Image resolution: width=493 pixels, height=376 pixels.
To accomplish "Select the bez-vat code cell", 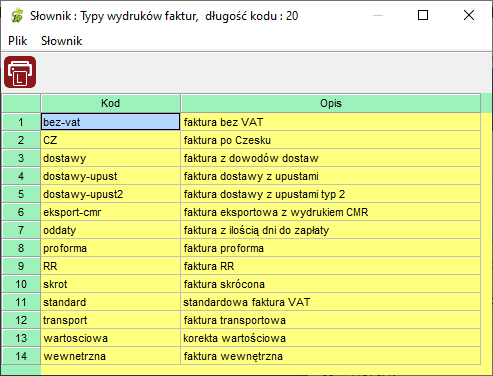I will pos(111,122).
